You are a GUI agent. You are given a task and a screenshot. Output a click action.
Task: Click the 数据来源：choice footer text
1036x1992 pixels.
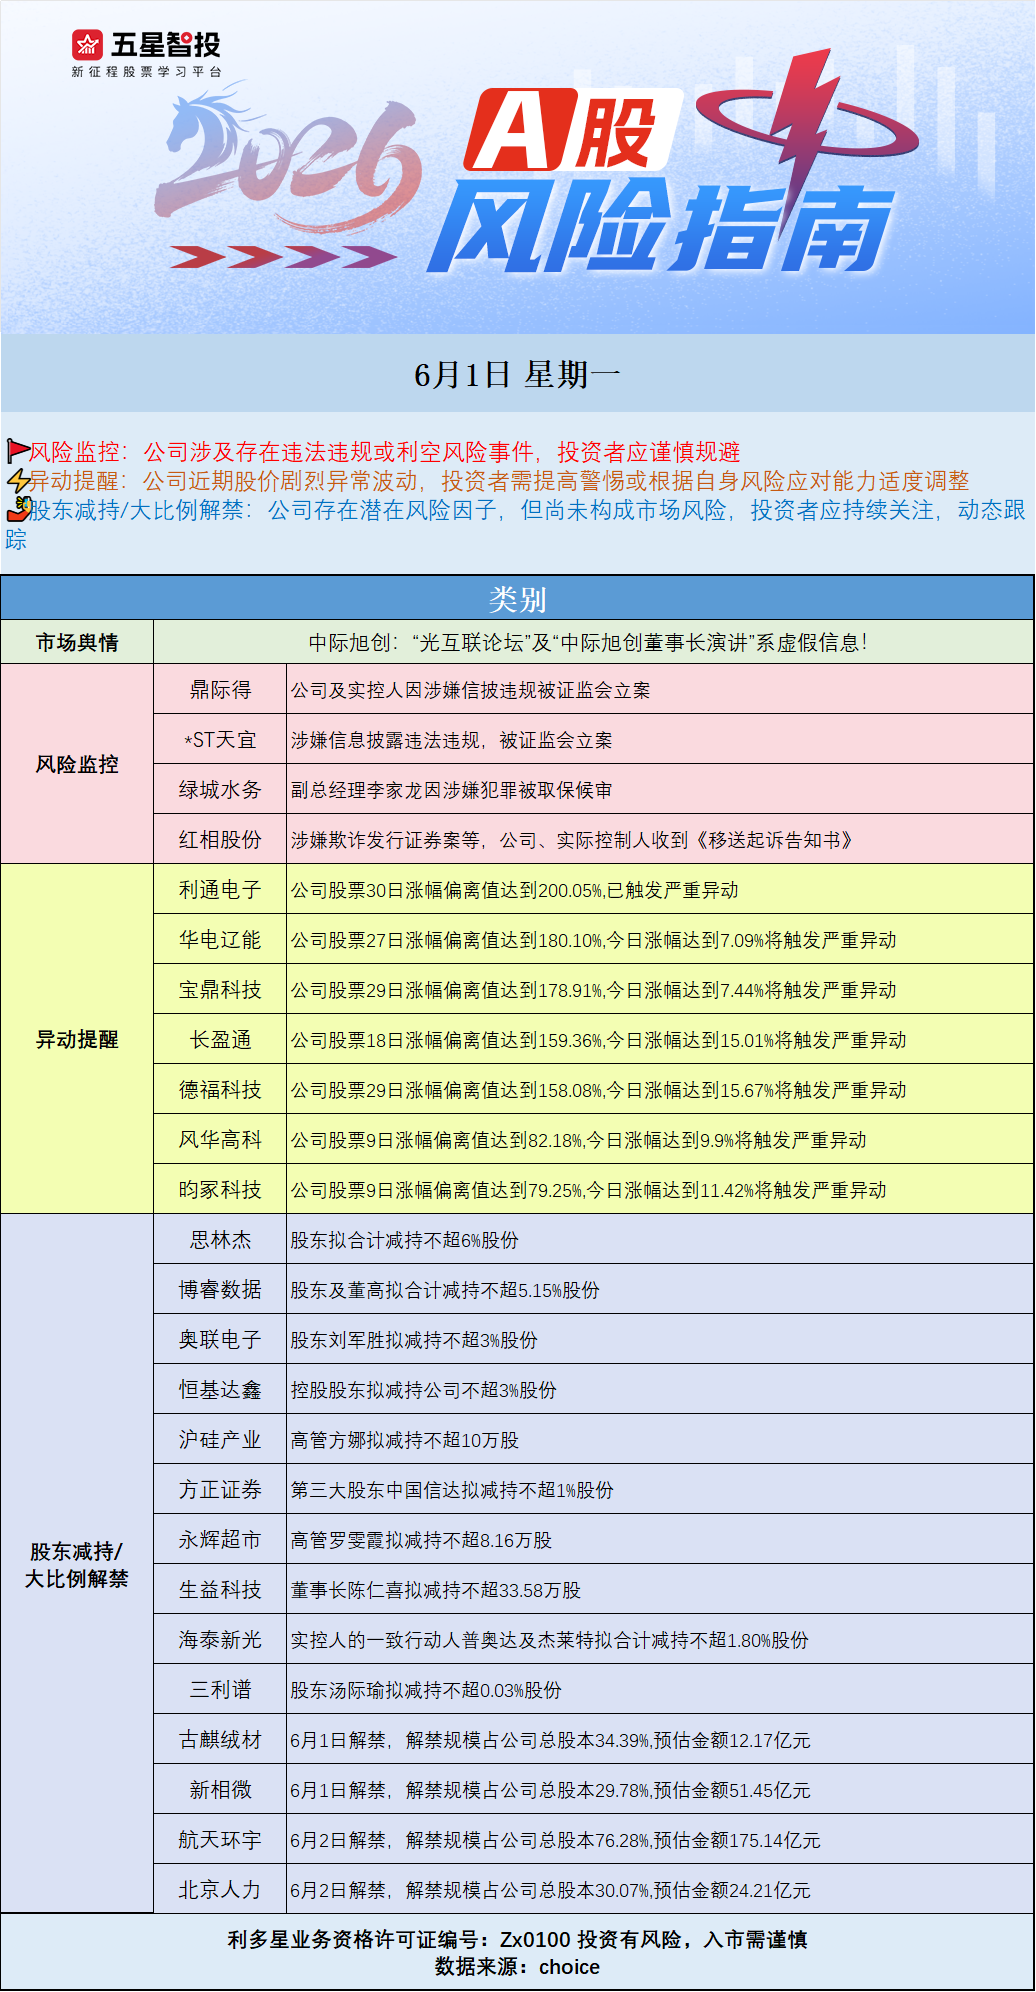(x=517, y=1967)
